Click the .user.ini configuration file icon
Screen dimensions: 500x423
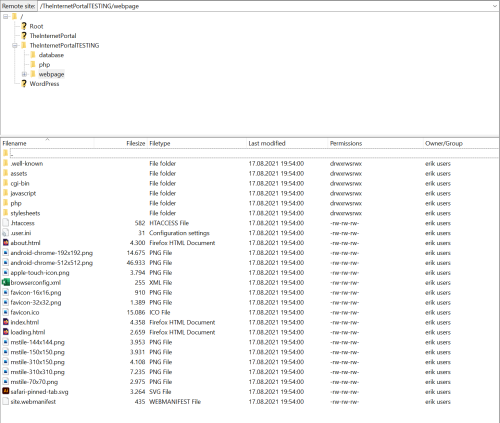(6, 233)
